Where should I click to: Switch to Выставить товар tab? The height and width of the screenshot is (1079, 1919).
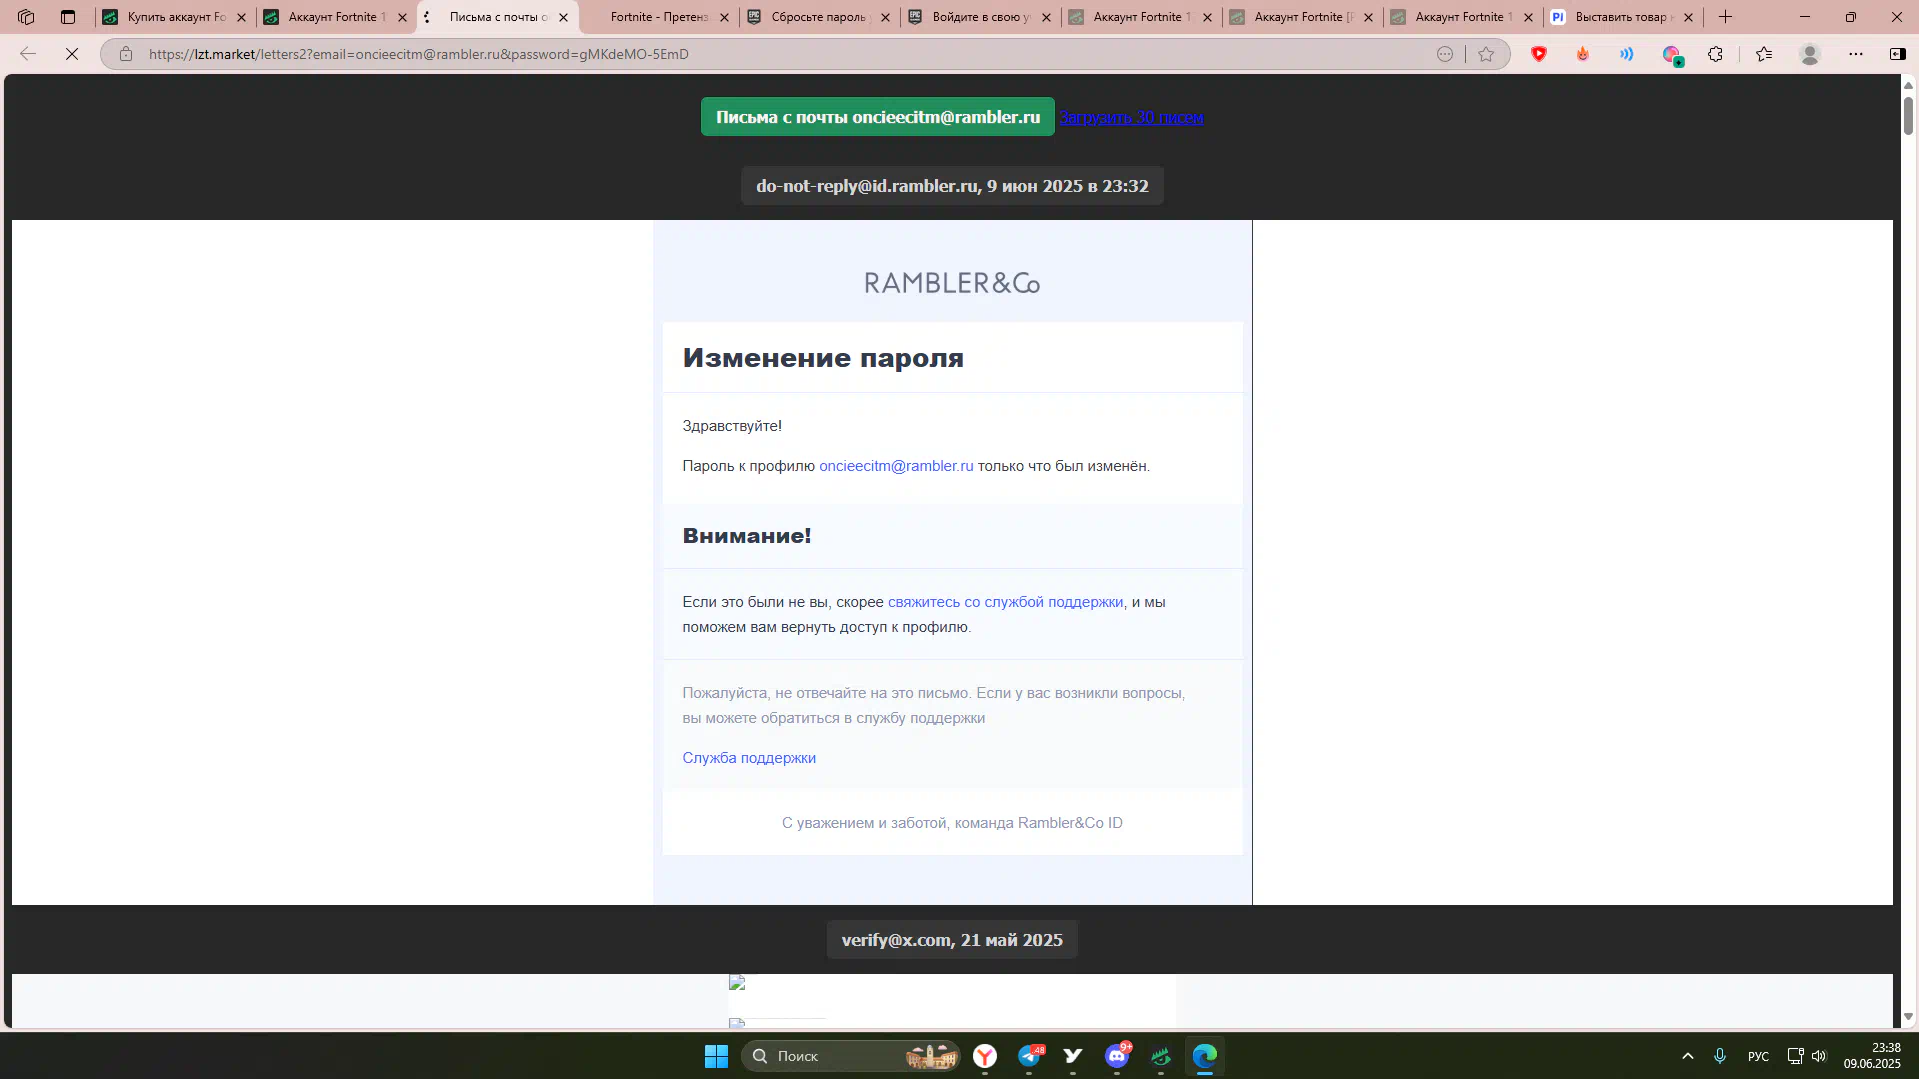click(1622, 17)
